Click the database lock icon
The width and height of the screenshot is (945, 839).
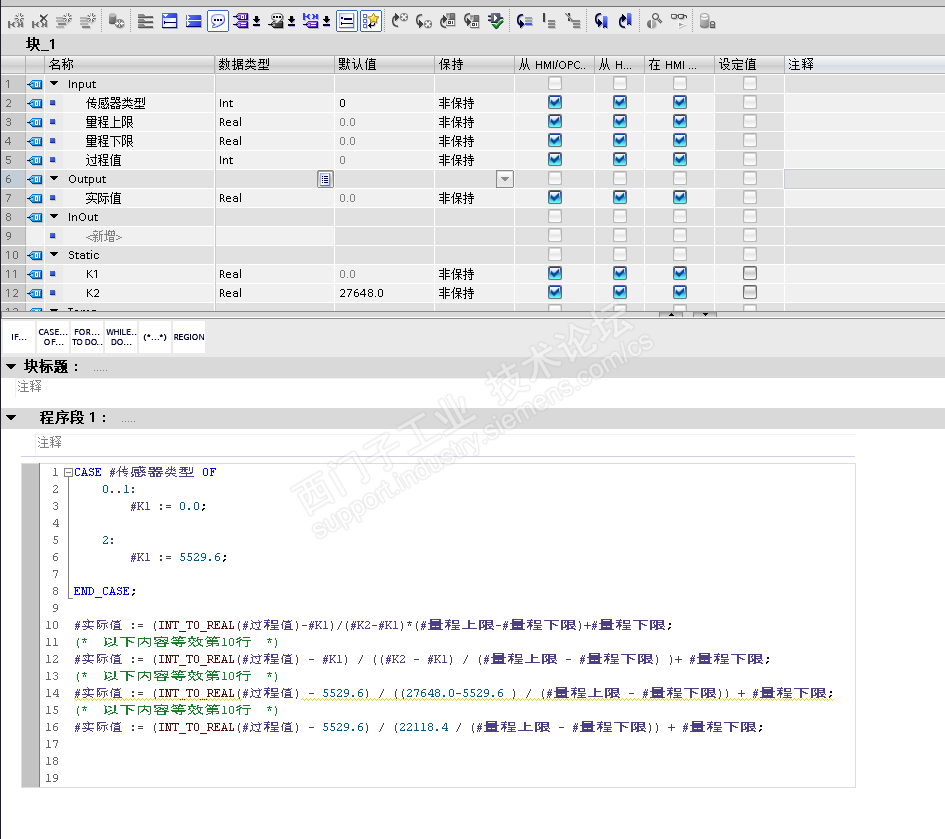pos(708,22)
